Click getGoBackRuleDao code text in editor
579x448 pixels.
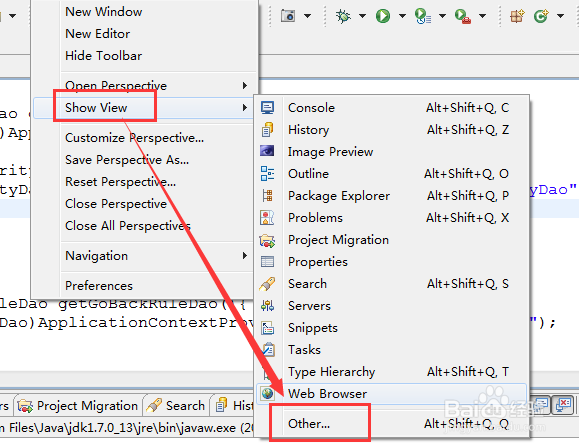coord(137,304)
